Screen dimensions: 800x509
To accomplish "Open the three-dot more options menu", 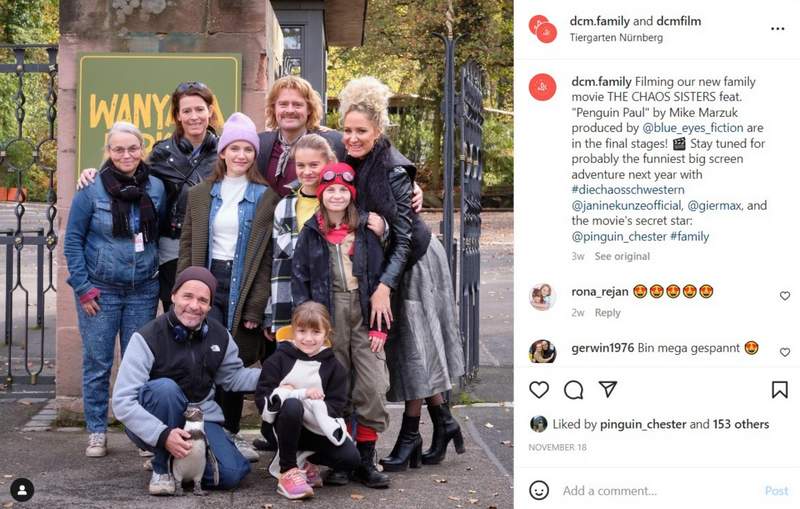I will coord(778,29).
